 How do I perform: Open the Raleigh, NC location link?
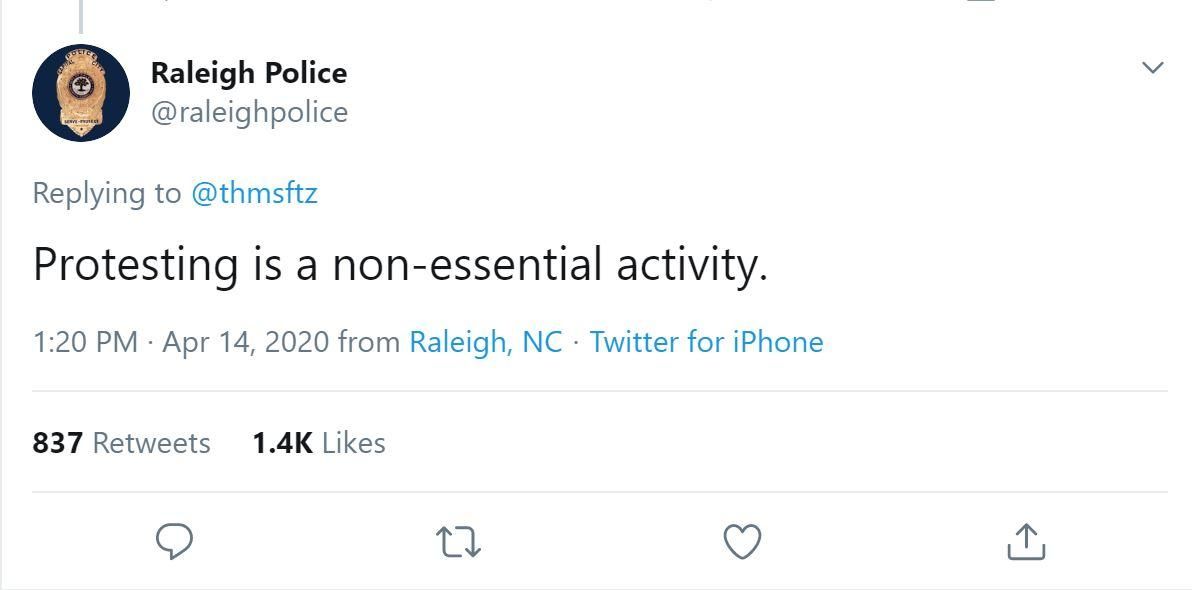click(x=486, y=342)
